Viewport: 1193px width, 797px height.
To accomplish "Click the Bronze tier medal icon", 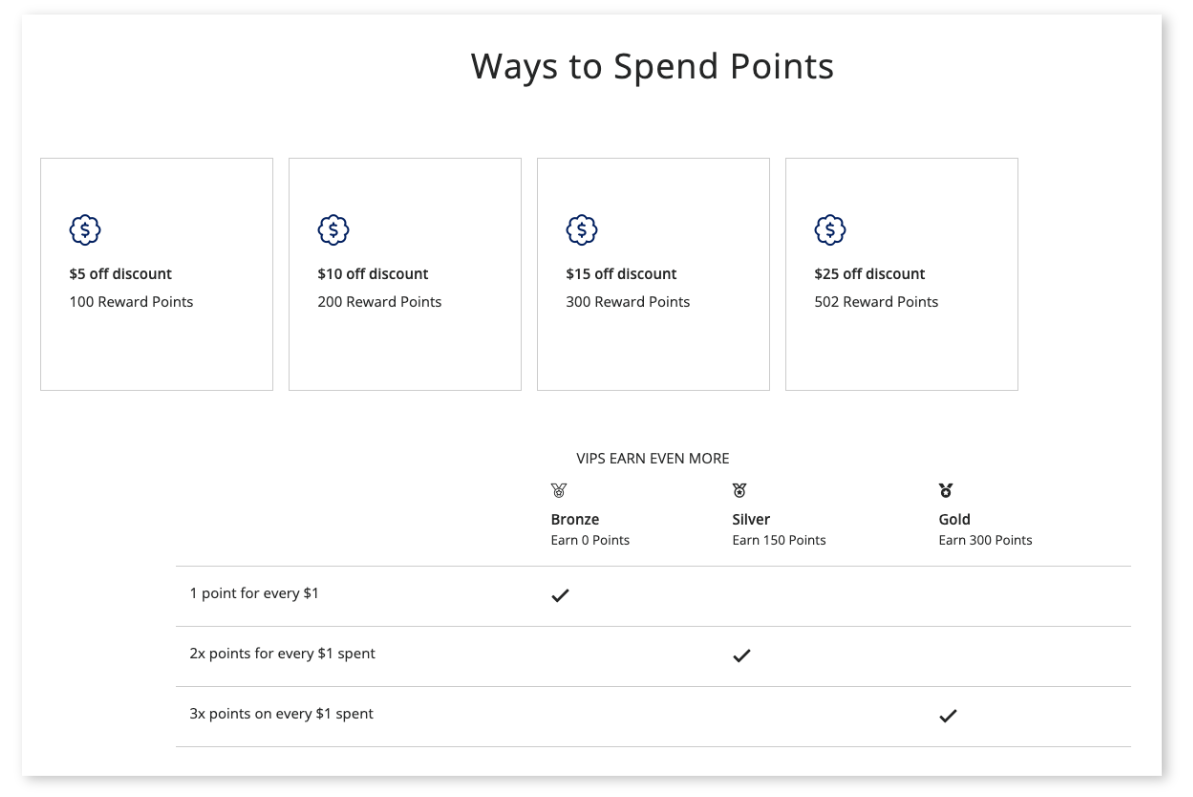I will tap(559, 491).
